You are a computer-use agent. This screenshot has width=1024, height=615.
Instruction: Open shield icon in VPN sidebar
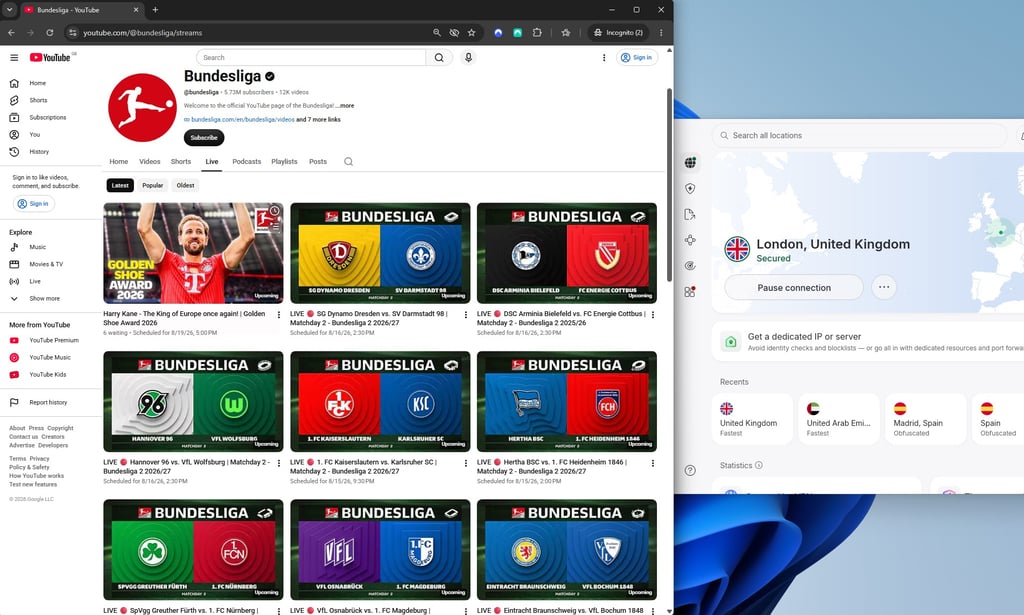point(690,189)
